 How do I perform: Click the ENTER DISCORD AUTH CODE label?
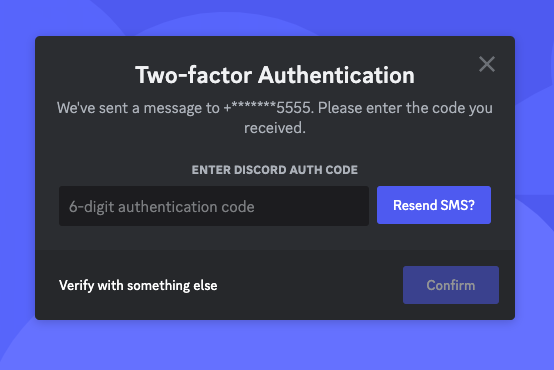click(275, 170)
